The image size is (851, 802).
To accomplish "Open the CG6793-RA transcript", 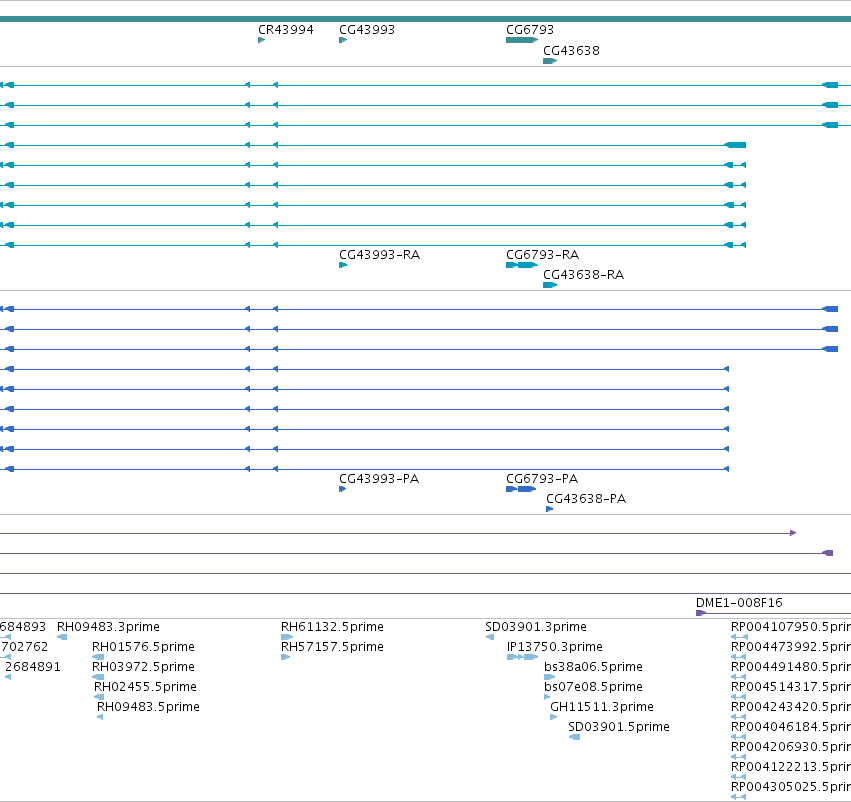I will [x=522, y=265].
